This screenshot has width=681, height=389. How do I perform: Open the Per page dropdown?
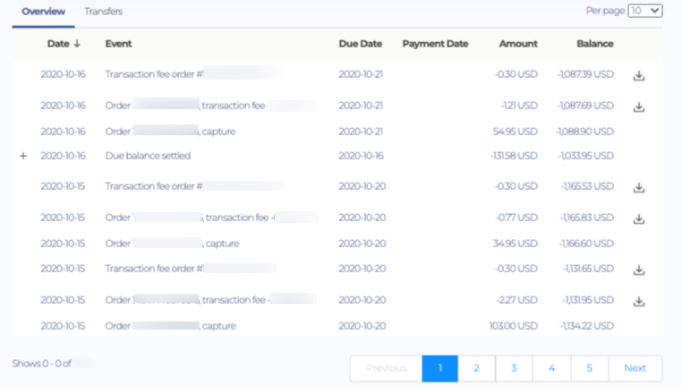click(645, 11)
